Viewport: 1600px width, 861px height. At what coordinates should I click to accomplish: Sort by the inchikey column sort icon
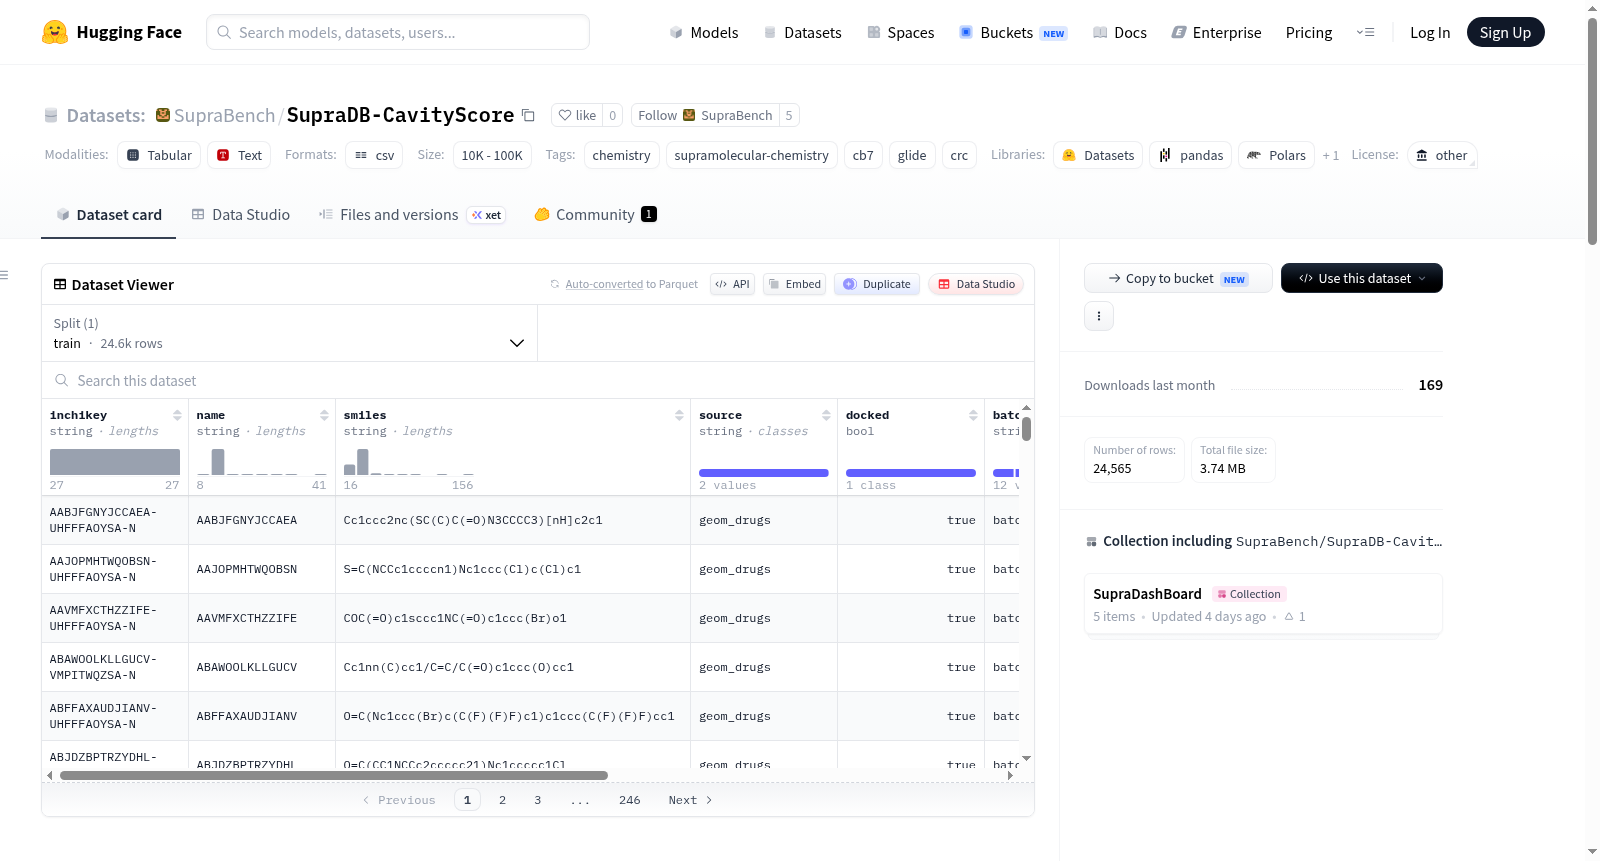click(177, 415)
